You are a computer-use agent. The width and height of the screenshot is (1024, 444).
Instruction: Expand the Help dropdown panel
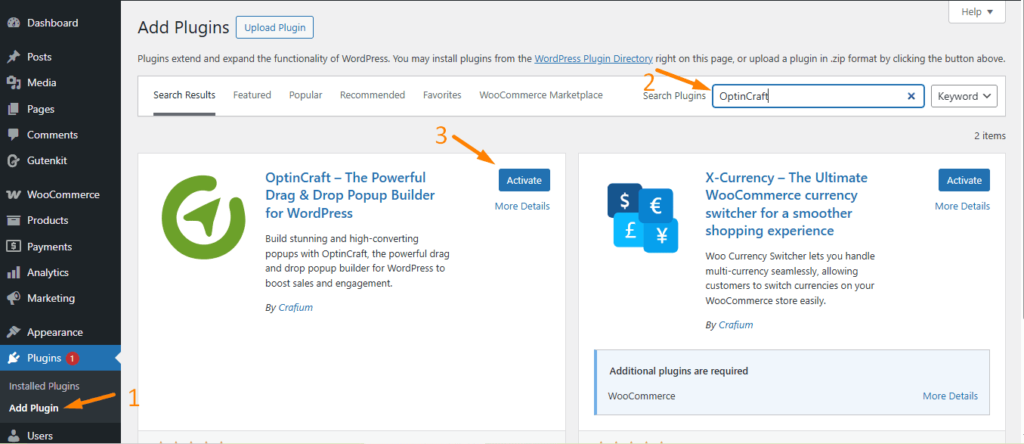click(x=976, y=12)
